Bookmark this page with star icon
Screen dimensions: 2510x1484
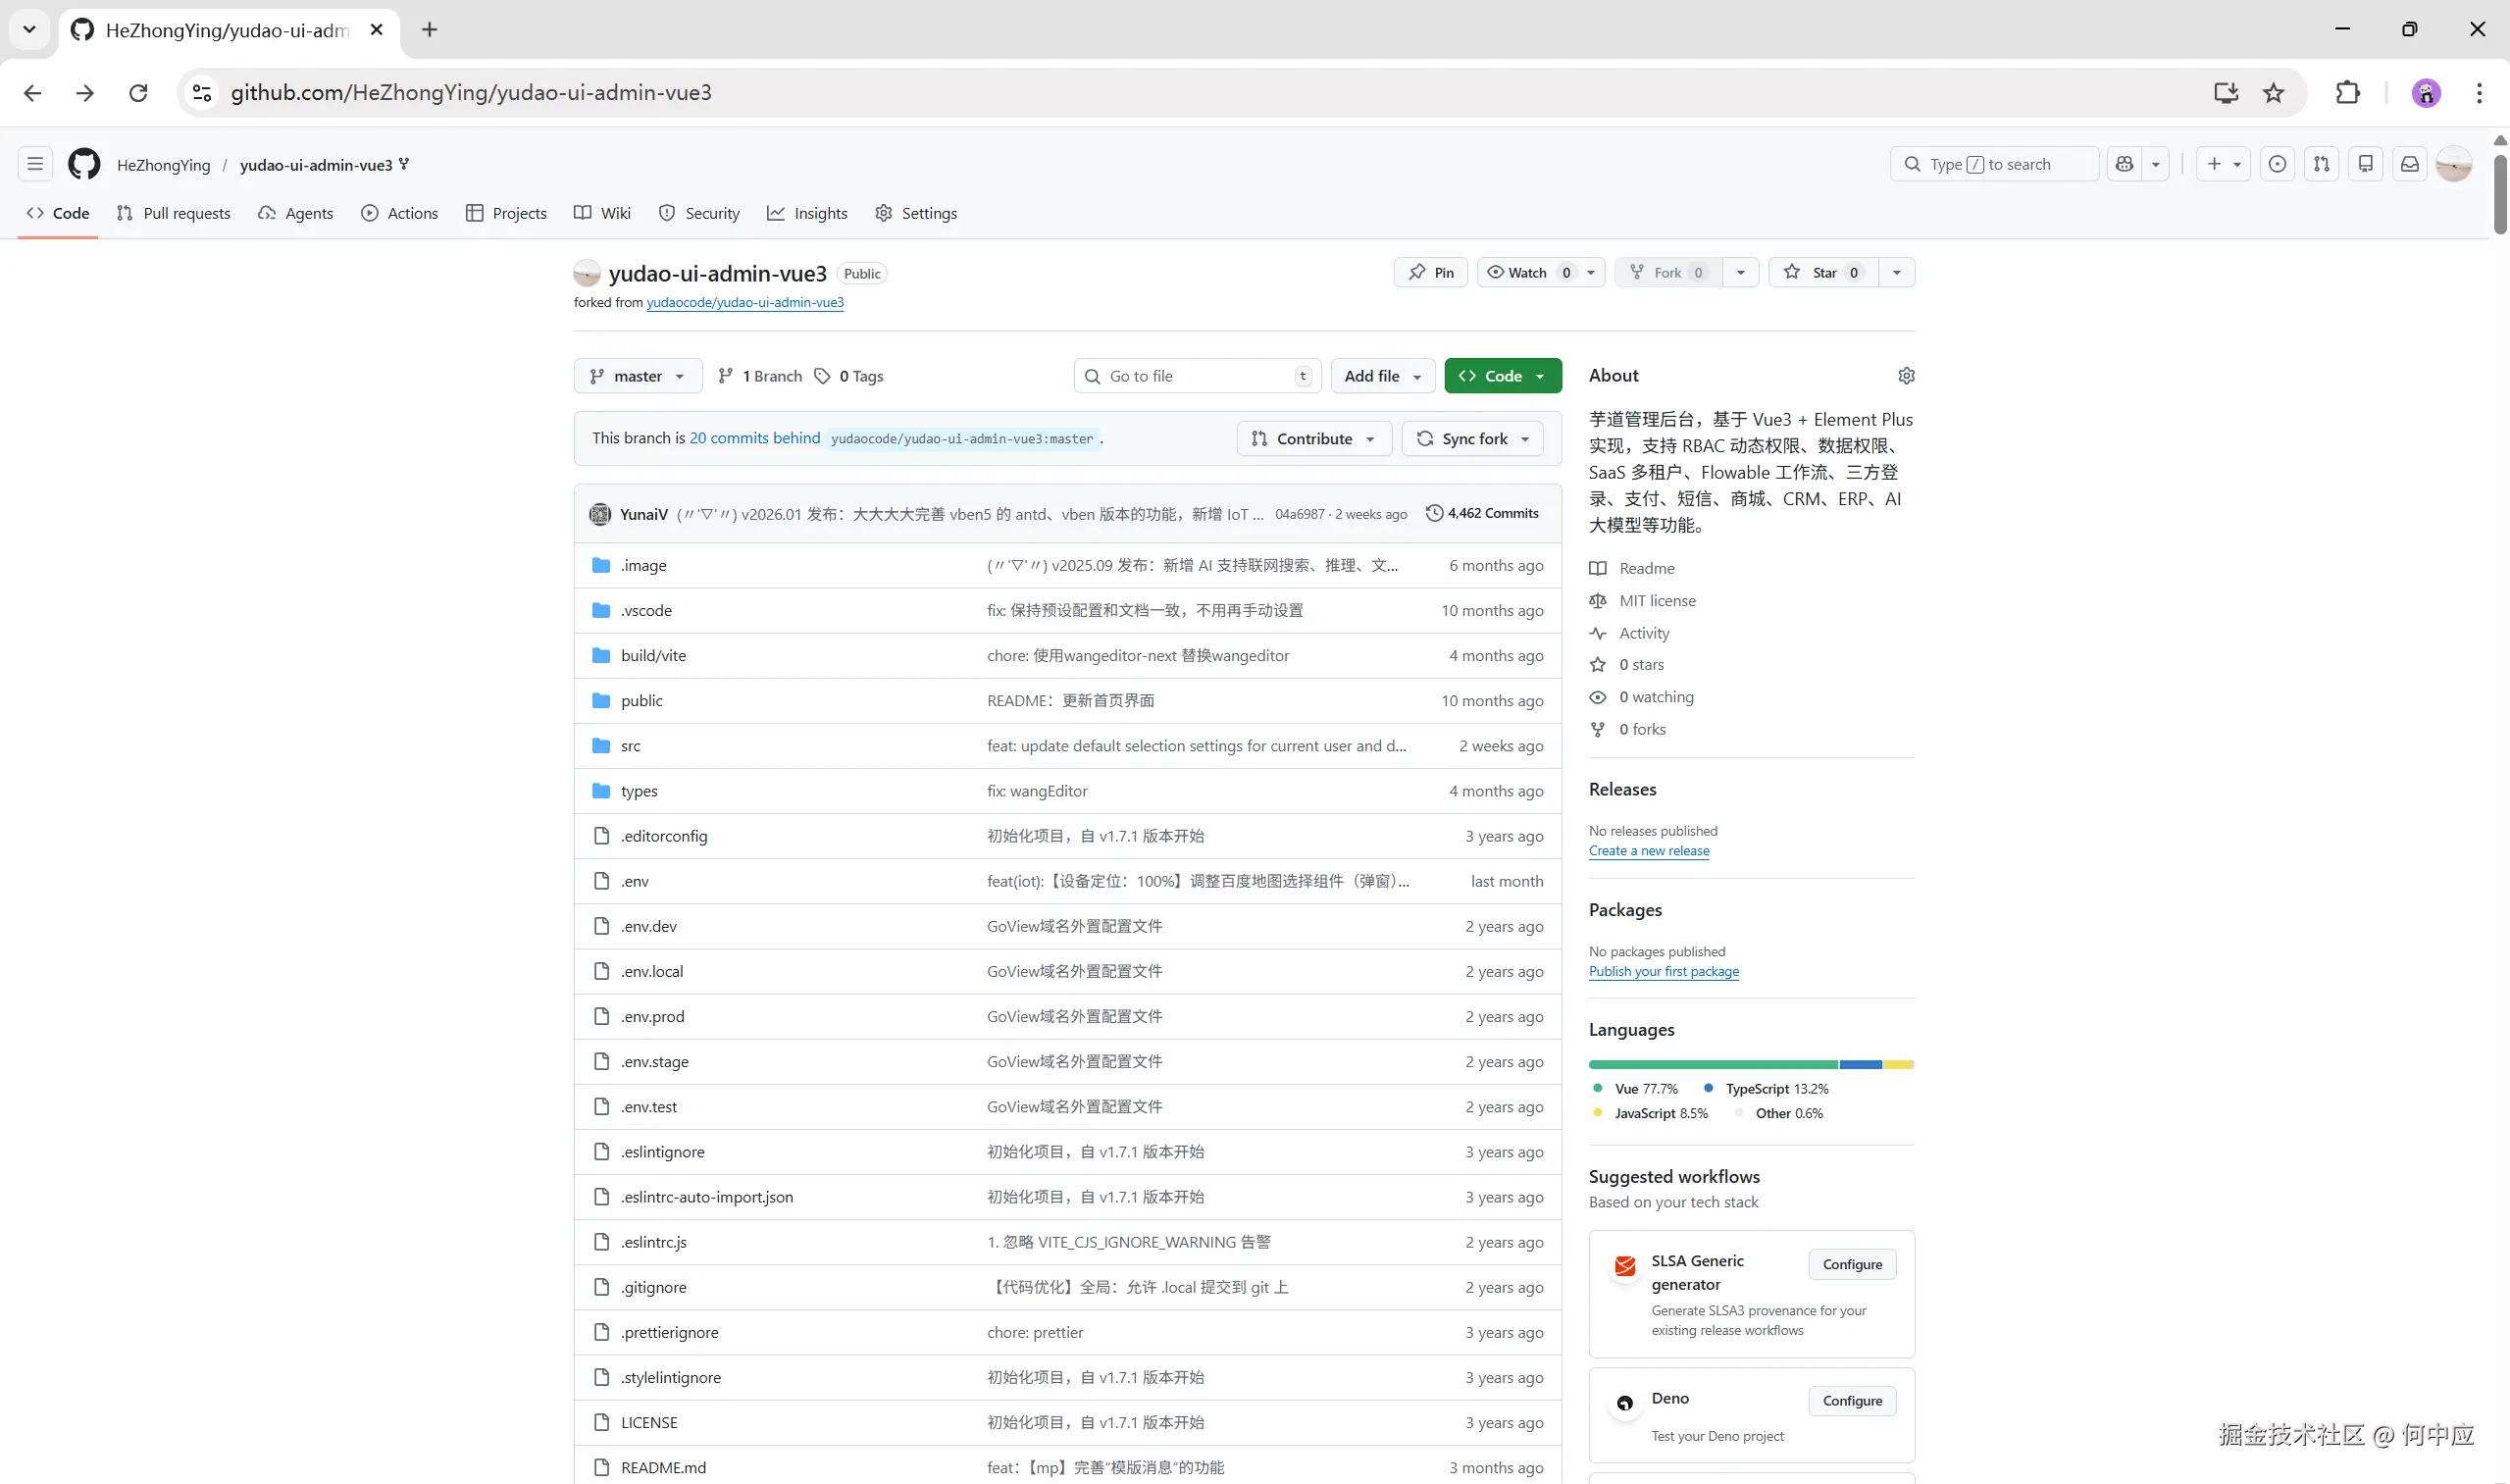[2273, 93]
